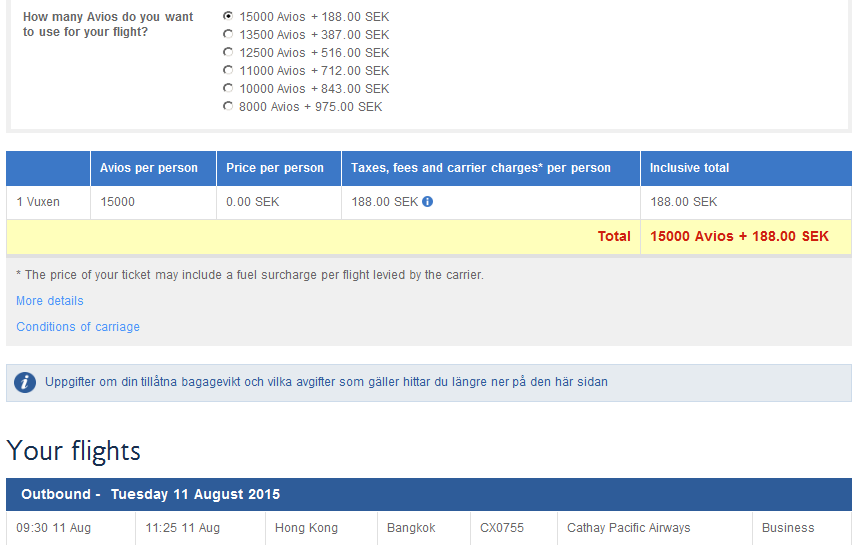Image resolution: width=856 pixels, height=545 pixels.
Task: Click the 1 Vuxen passenger cell
Action: (39, 202)
